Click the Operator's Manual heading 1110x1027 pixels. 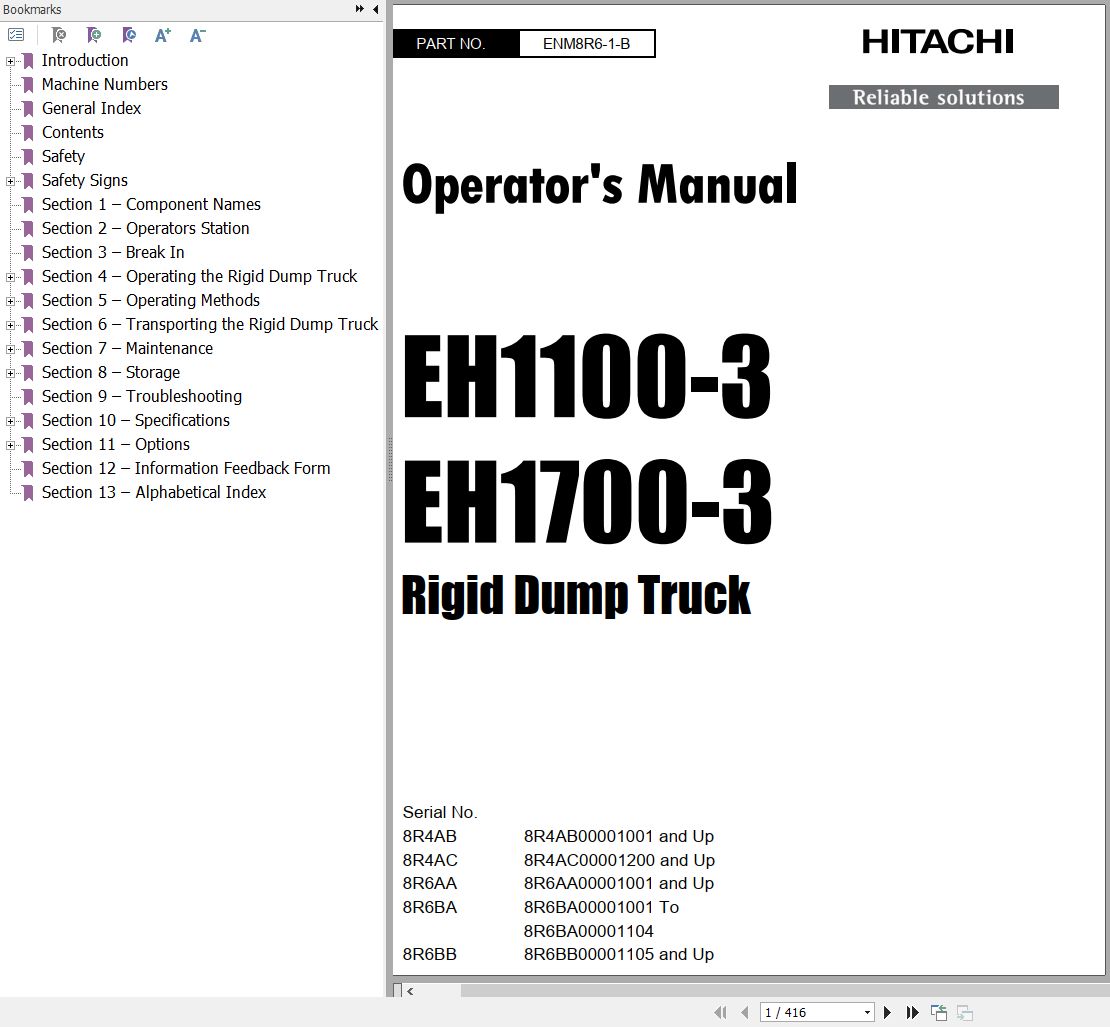pos(600,185)
